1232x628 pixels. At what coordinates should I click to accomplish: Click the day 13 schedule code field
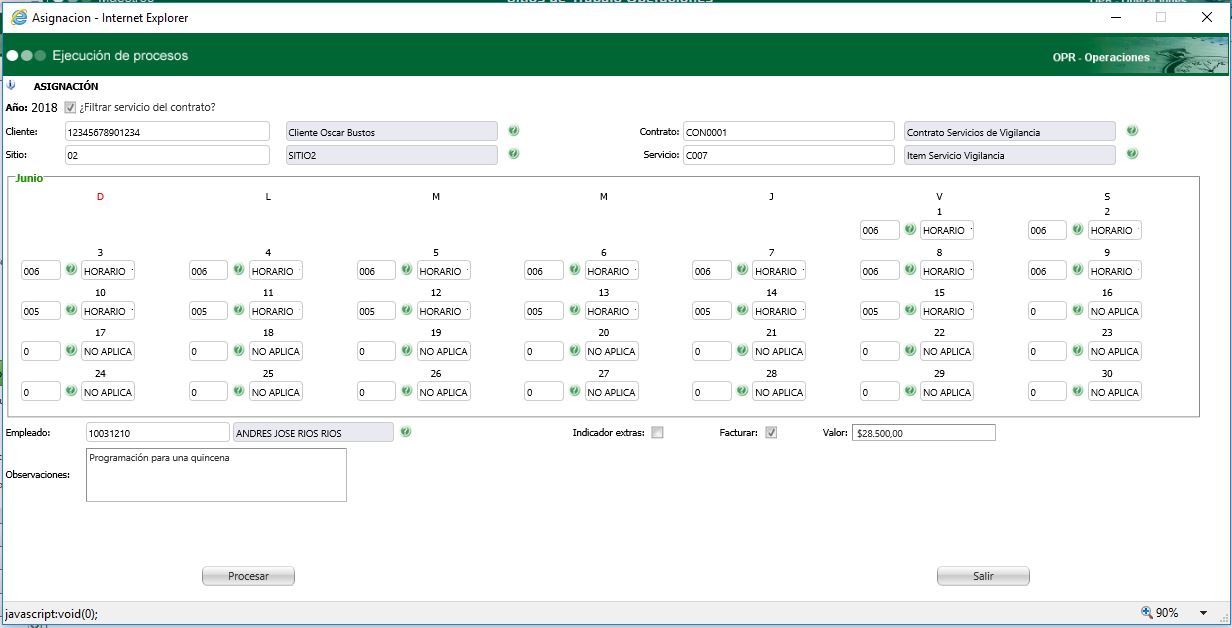pyautogui.click(x=544, y=311)
